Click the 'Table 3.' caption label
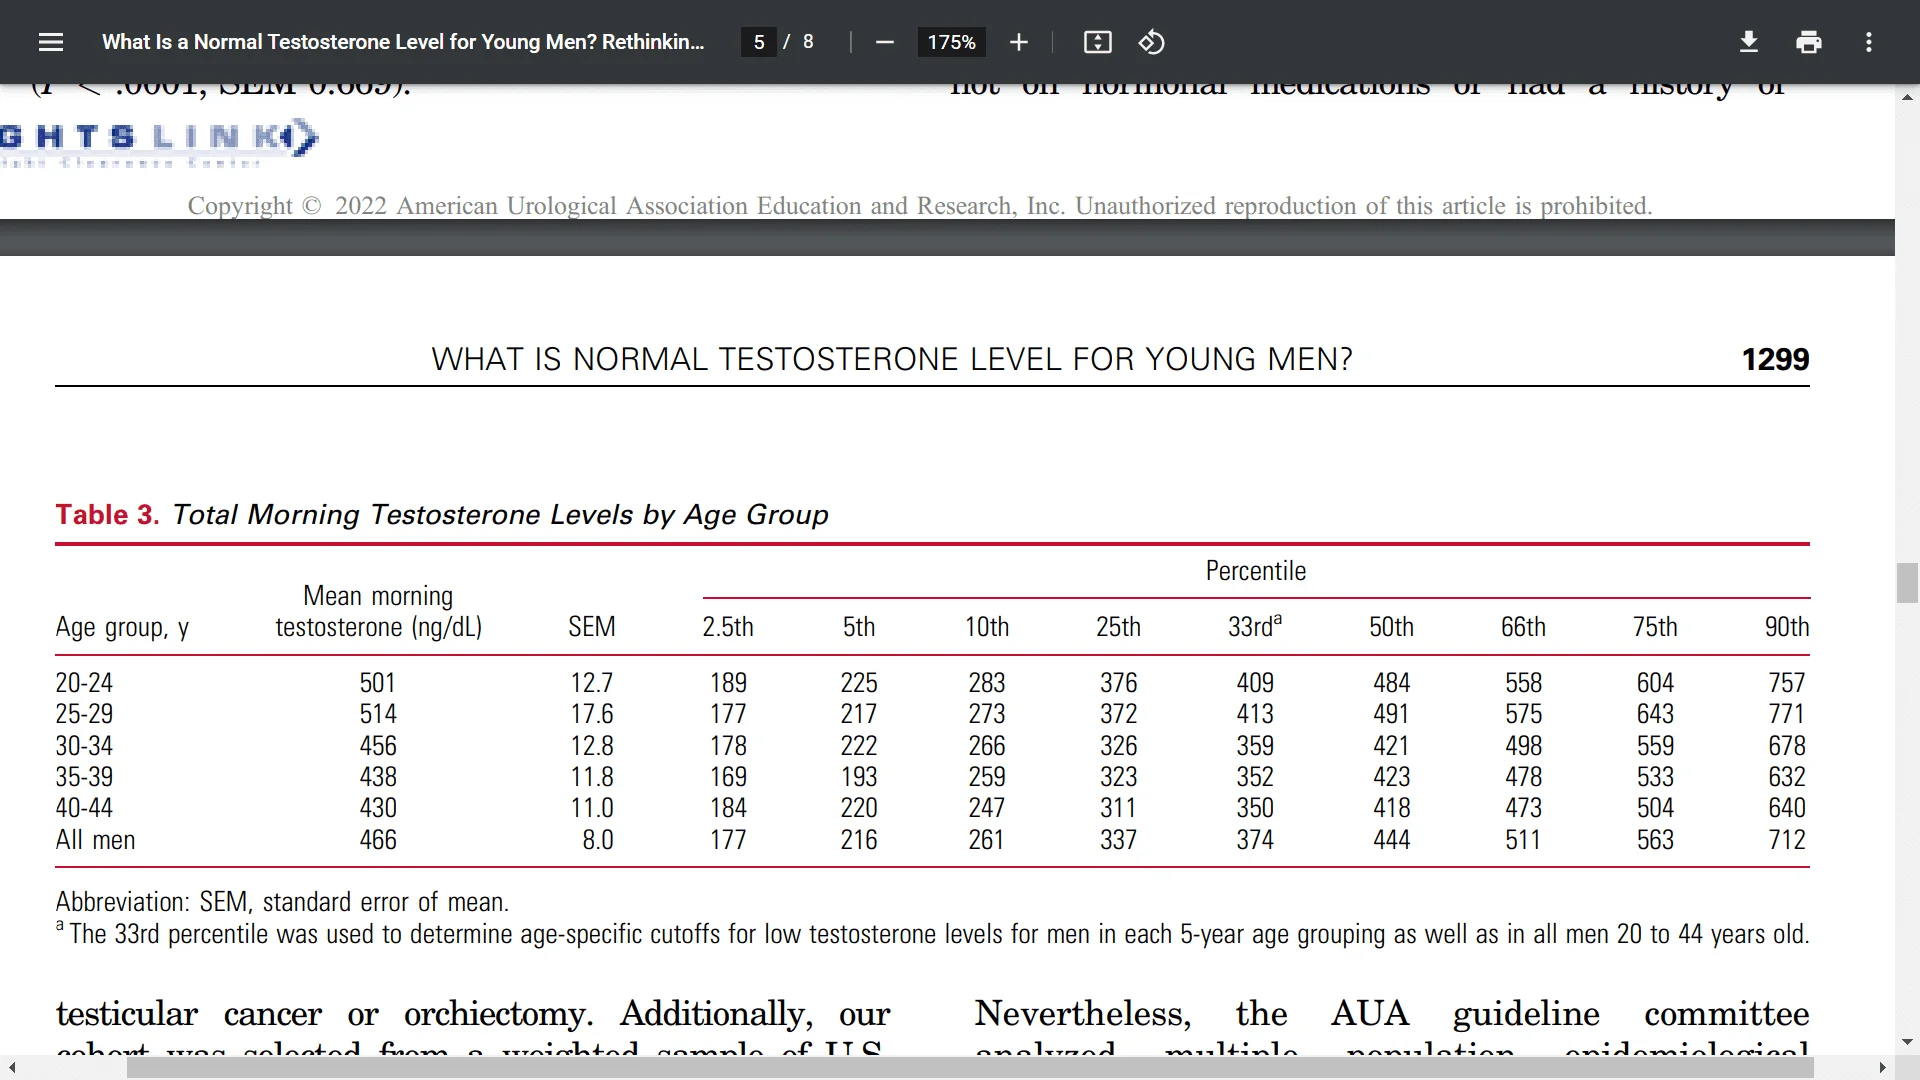The width and height of the screenshot is (1920, 1080). tap(107, 514)
